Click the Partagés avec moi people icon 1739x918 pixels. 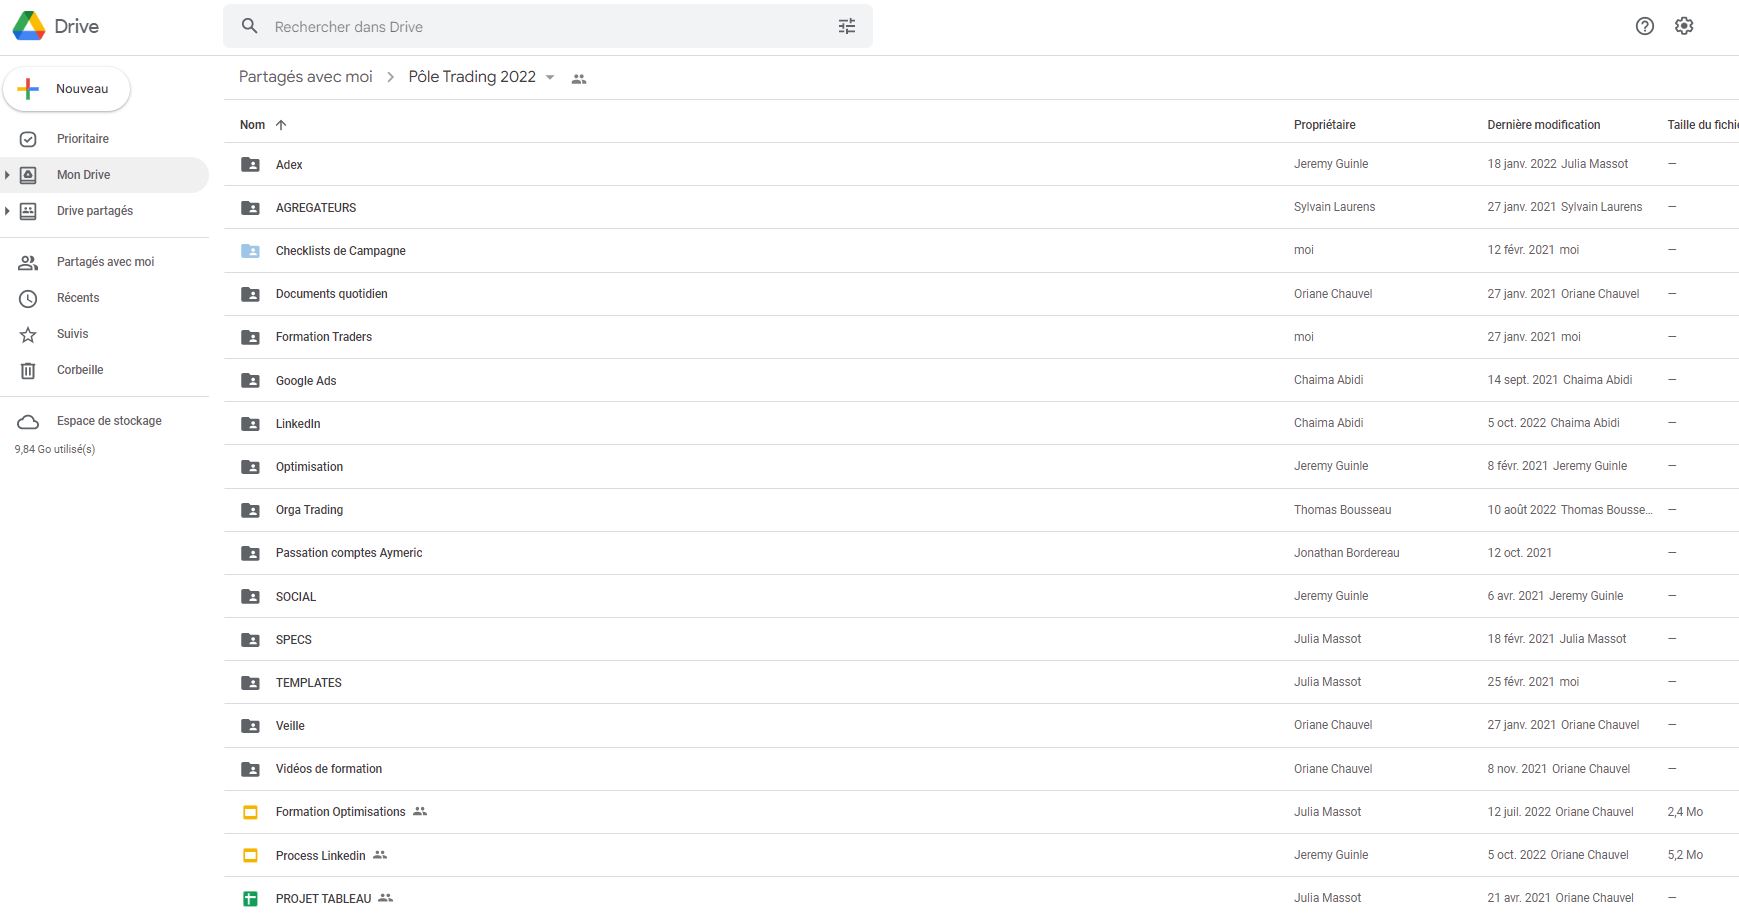(x=28, y=262)
